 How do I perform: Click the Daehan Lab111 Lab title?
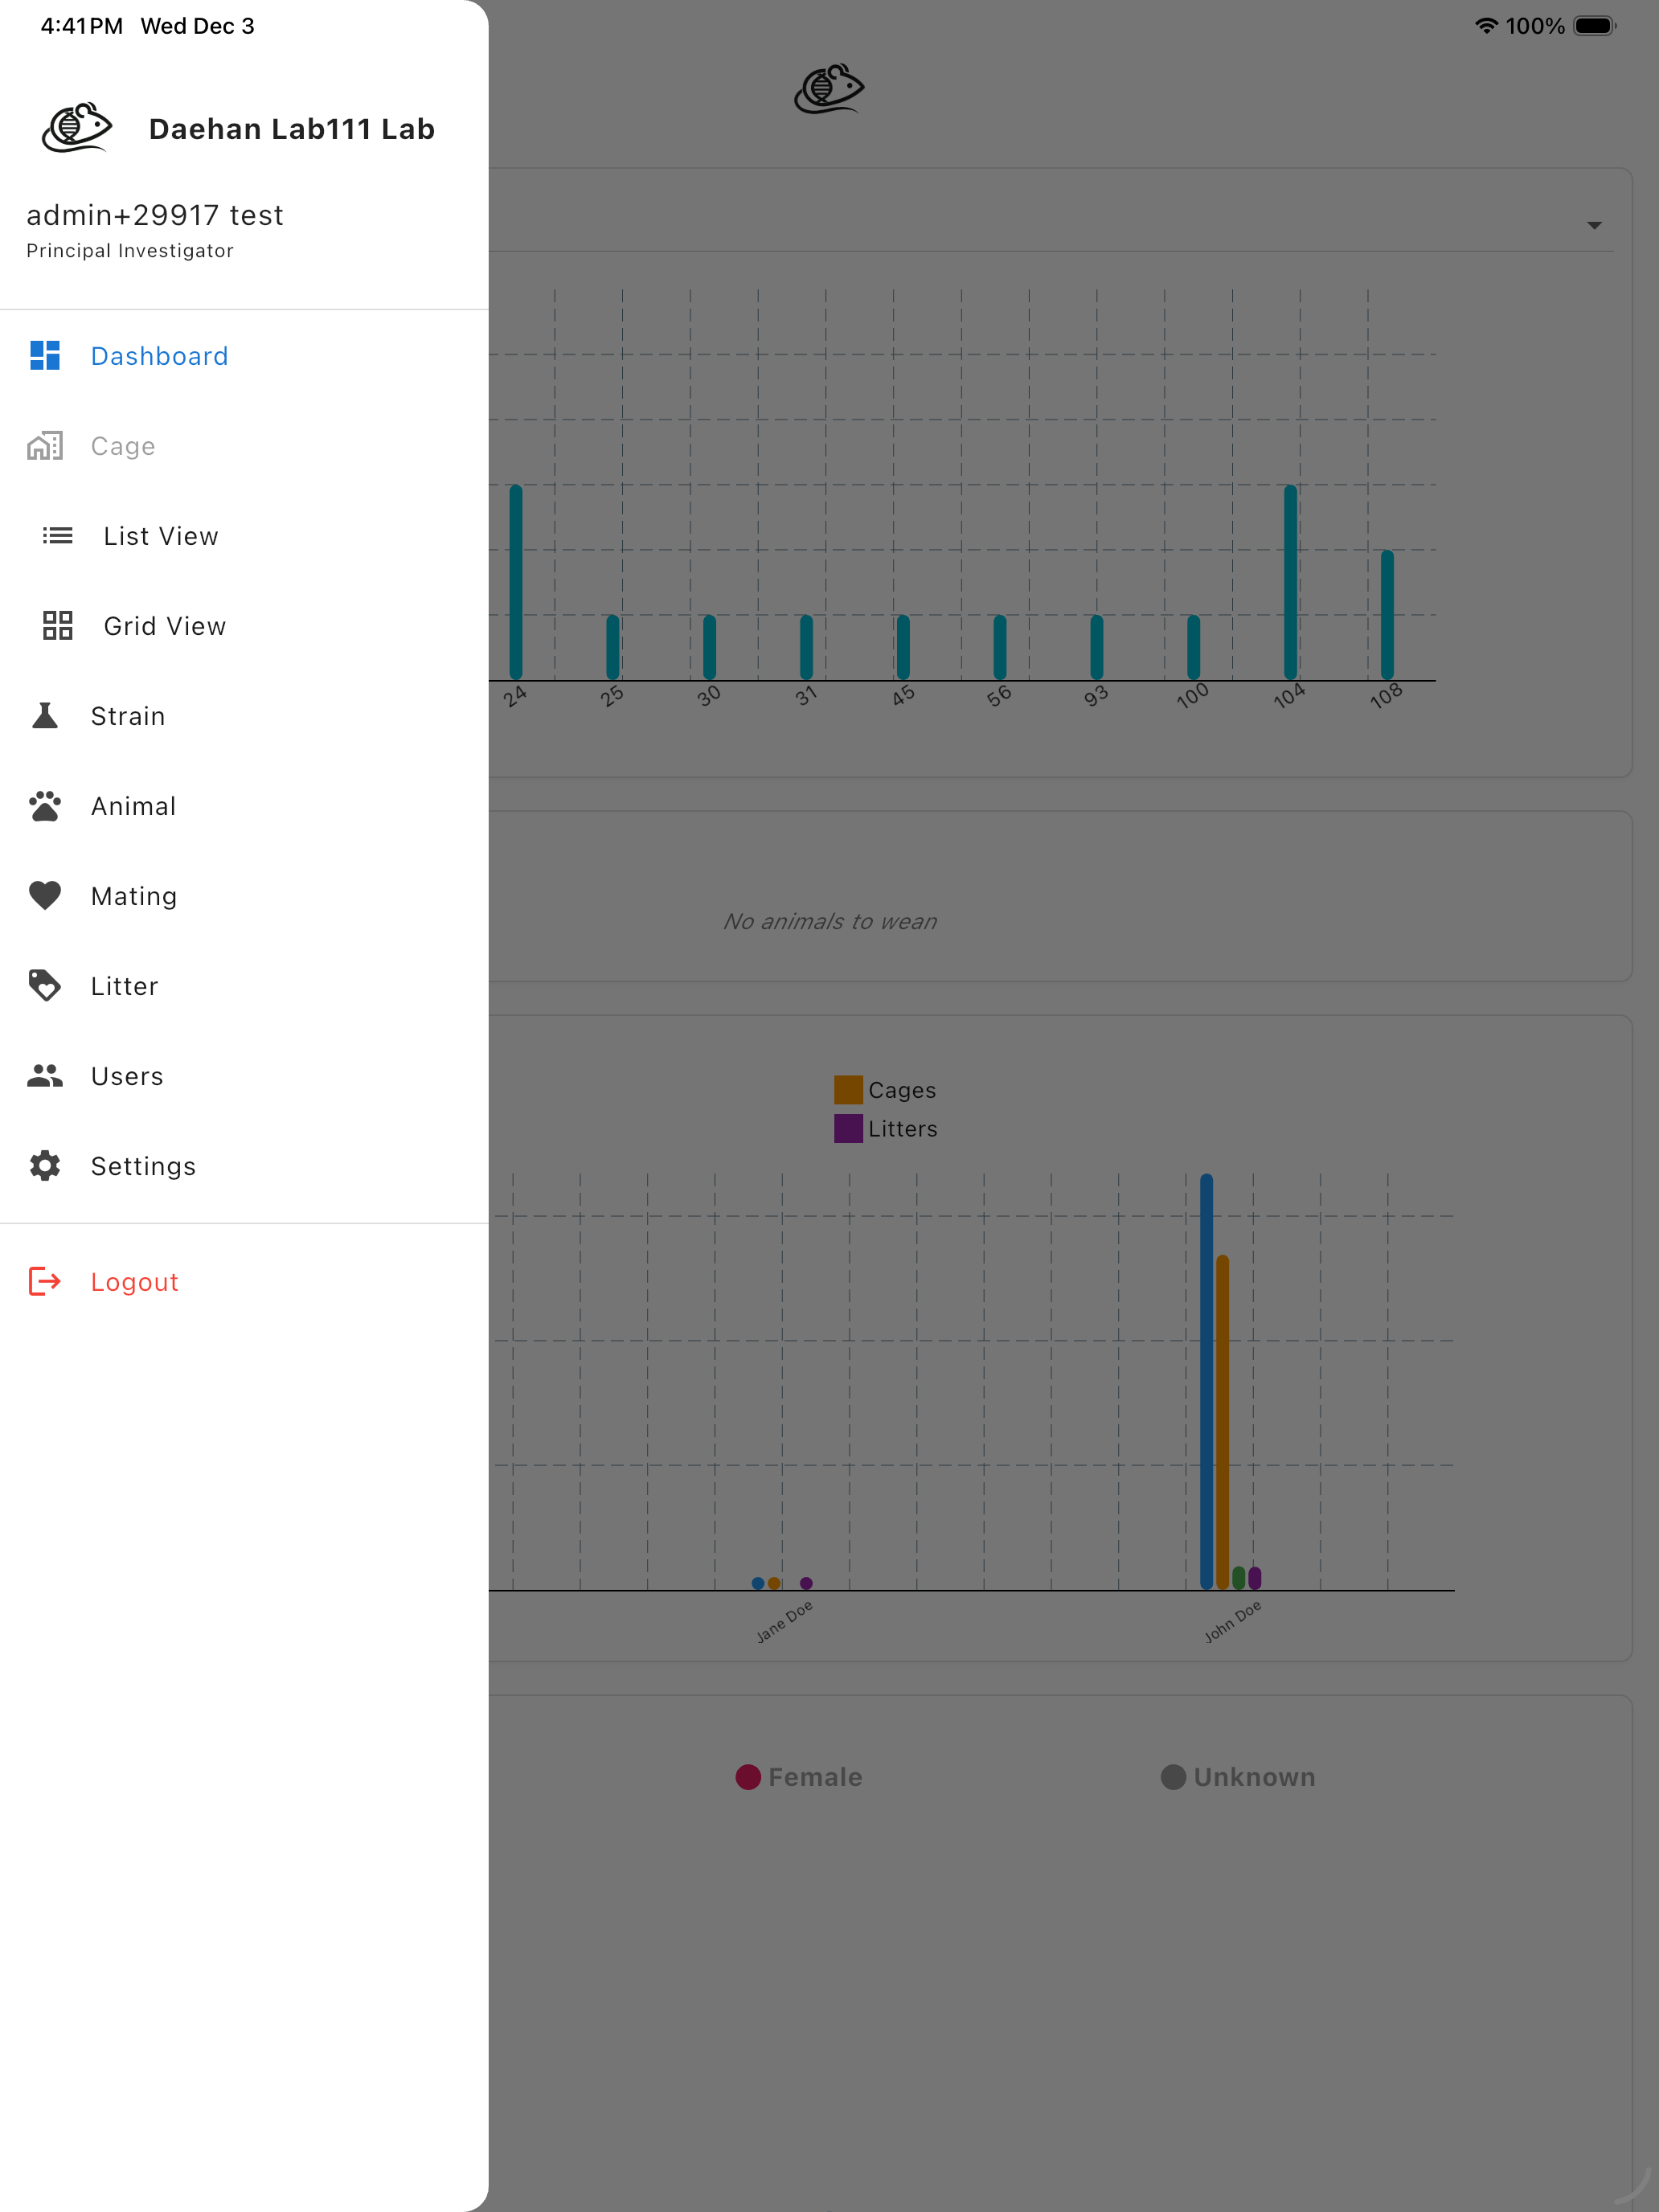[292, 129]
